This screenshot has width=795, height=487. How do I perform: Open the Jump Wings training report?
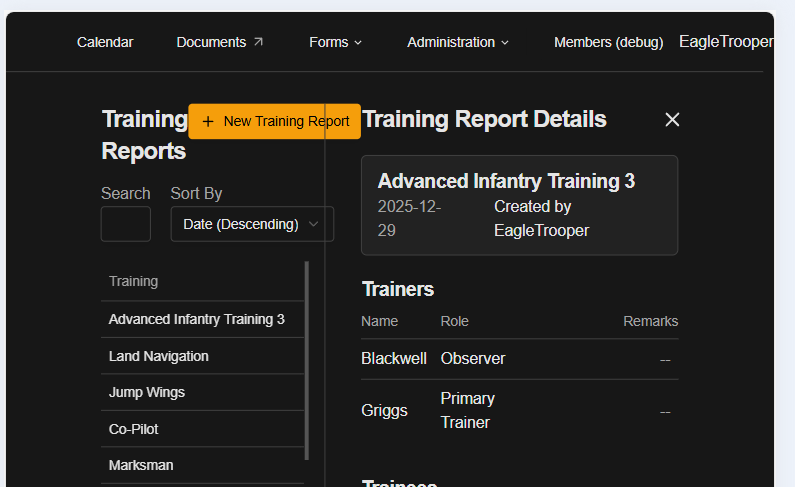[147, 392]
